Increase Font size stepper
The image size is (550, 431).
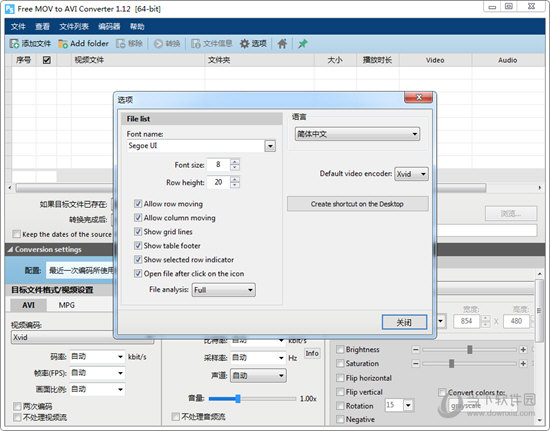coord(235,162)
